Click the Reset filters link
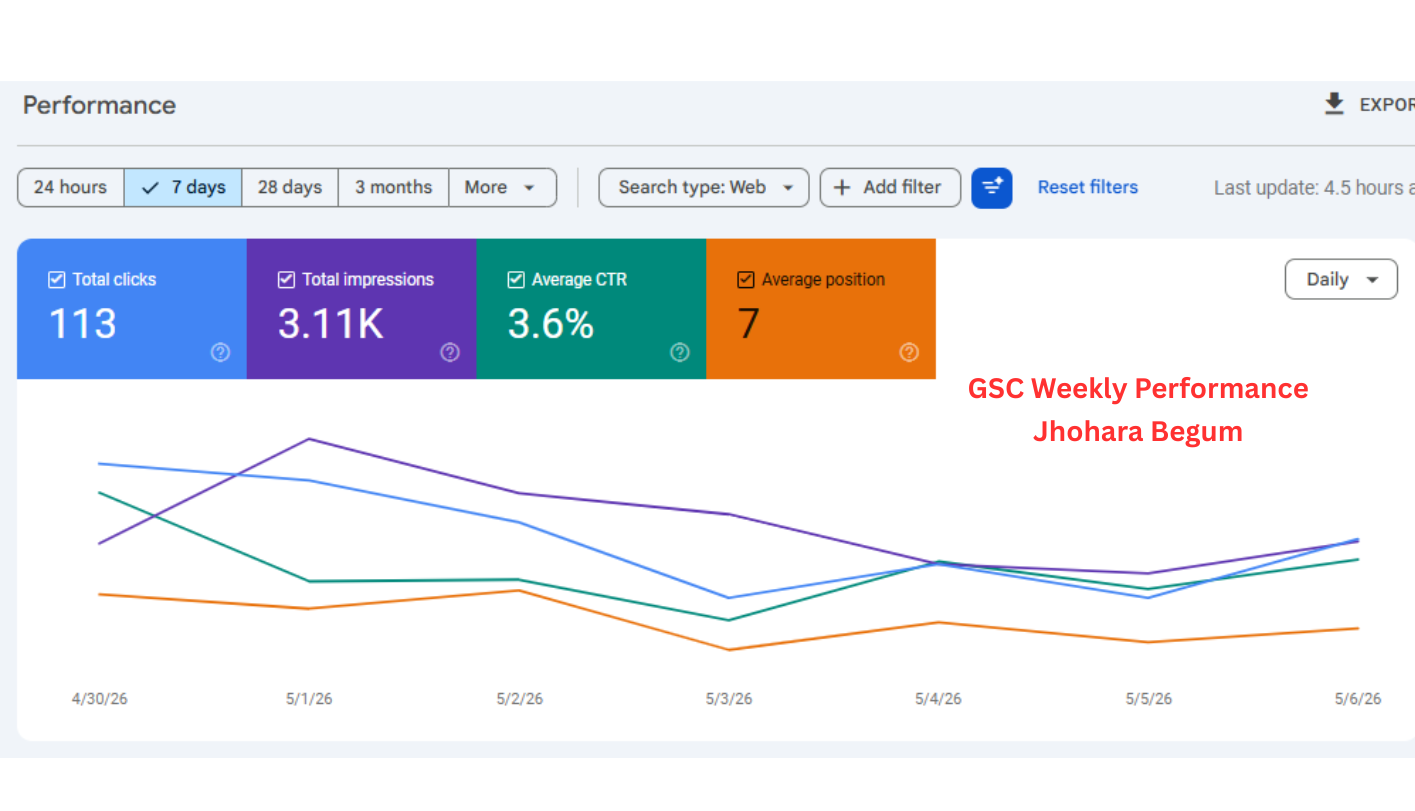Screen dimensions: 1415x811 (x=1088, y=187)
